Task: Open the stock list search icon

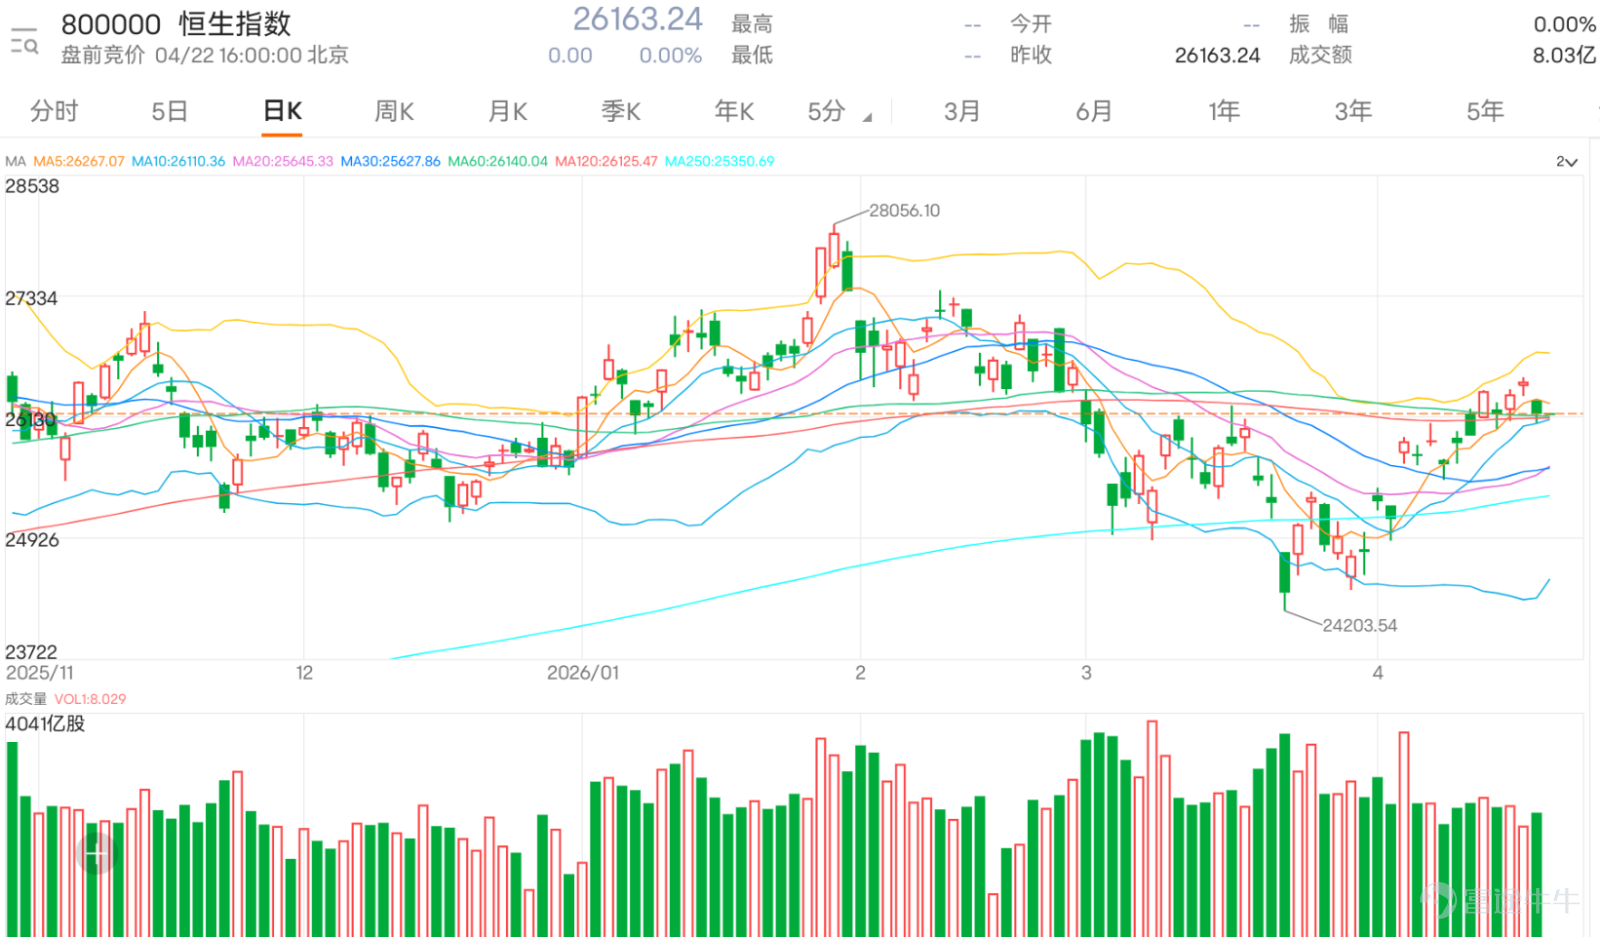Action: coord(24,41)
